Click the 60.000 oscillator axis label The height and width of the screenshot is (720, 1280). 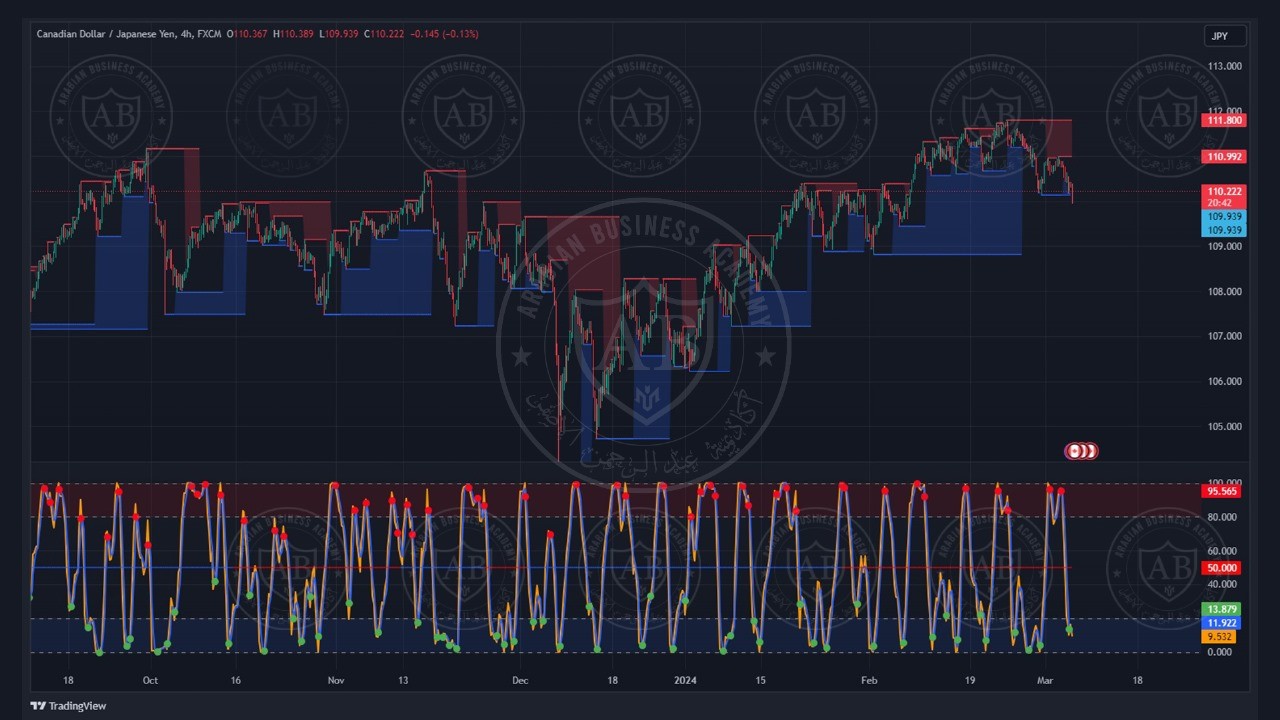click(1222, 551)
